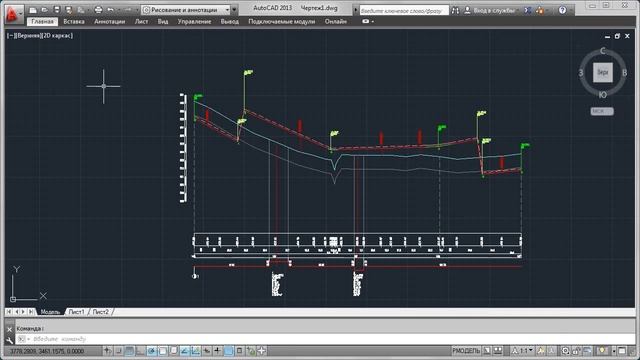Viewport: 640px width, 360px height.
Task: Select the Главная ribbon tab
Action: pyautogui.click(x=42, y=22)
